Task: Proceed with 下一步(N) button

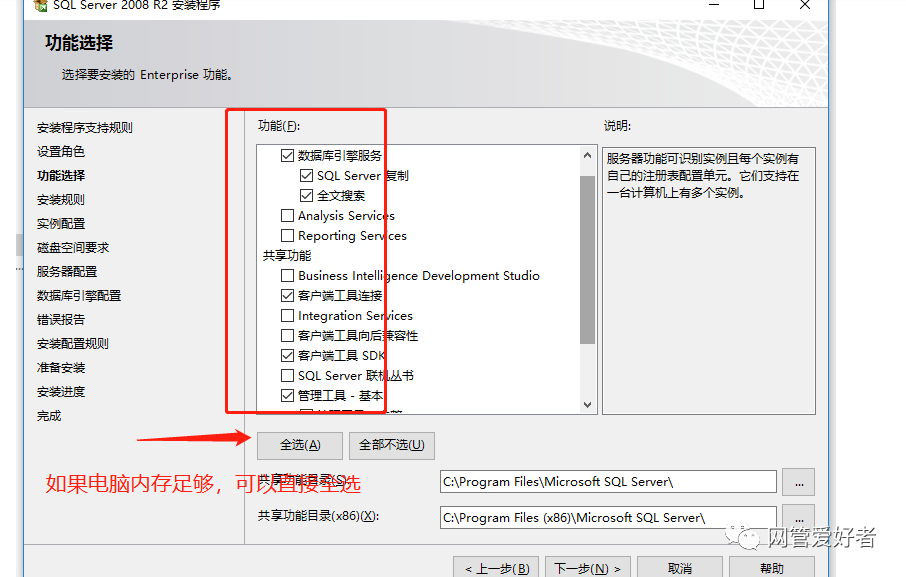Action: pyautogui.click(x=587, y=568)
